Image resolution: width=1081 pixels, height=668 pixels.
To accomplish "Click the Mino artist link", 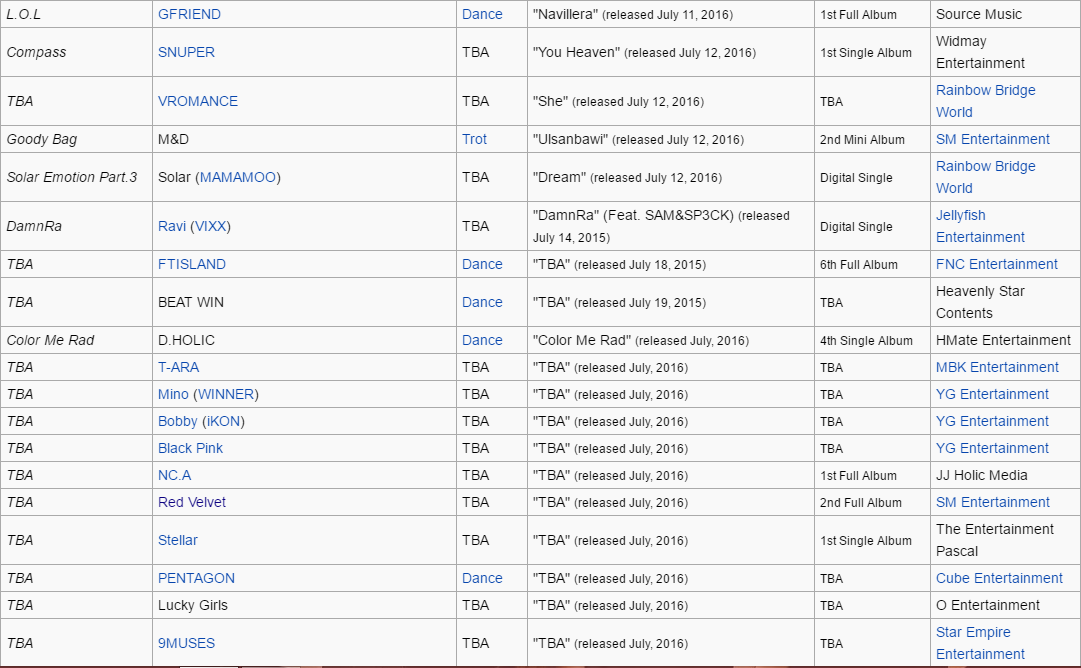I will 173,394.
